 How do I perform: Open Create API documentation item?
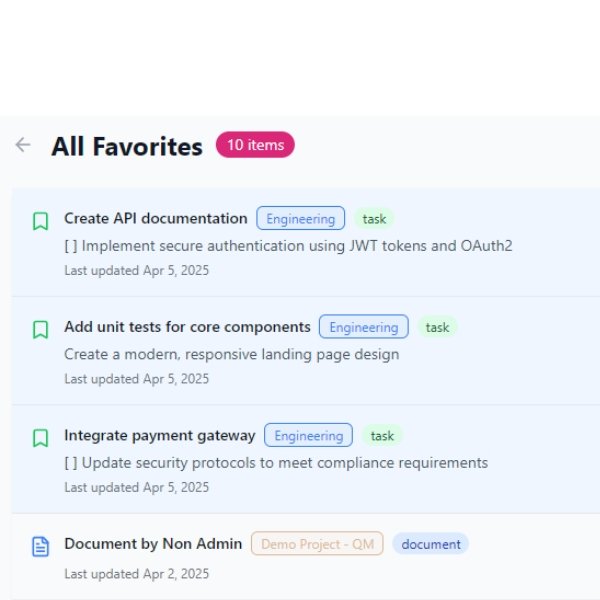pos(156,218)
